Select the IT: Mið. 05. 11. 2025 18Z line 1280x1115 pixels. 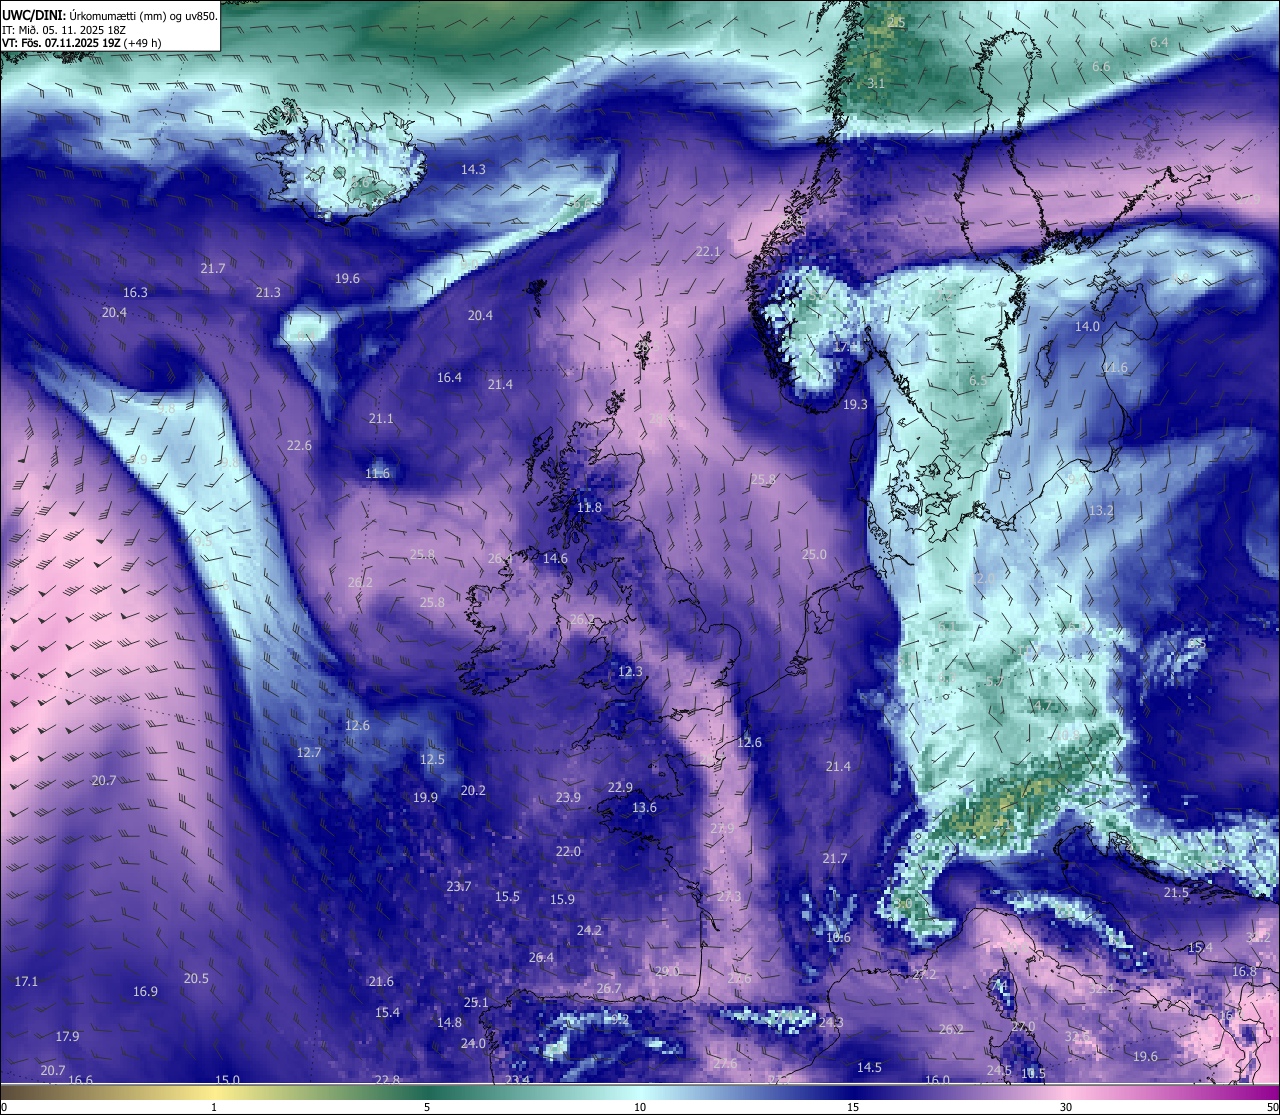pyautogui.click(x=64, y=30)
